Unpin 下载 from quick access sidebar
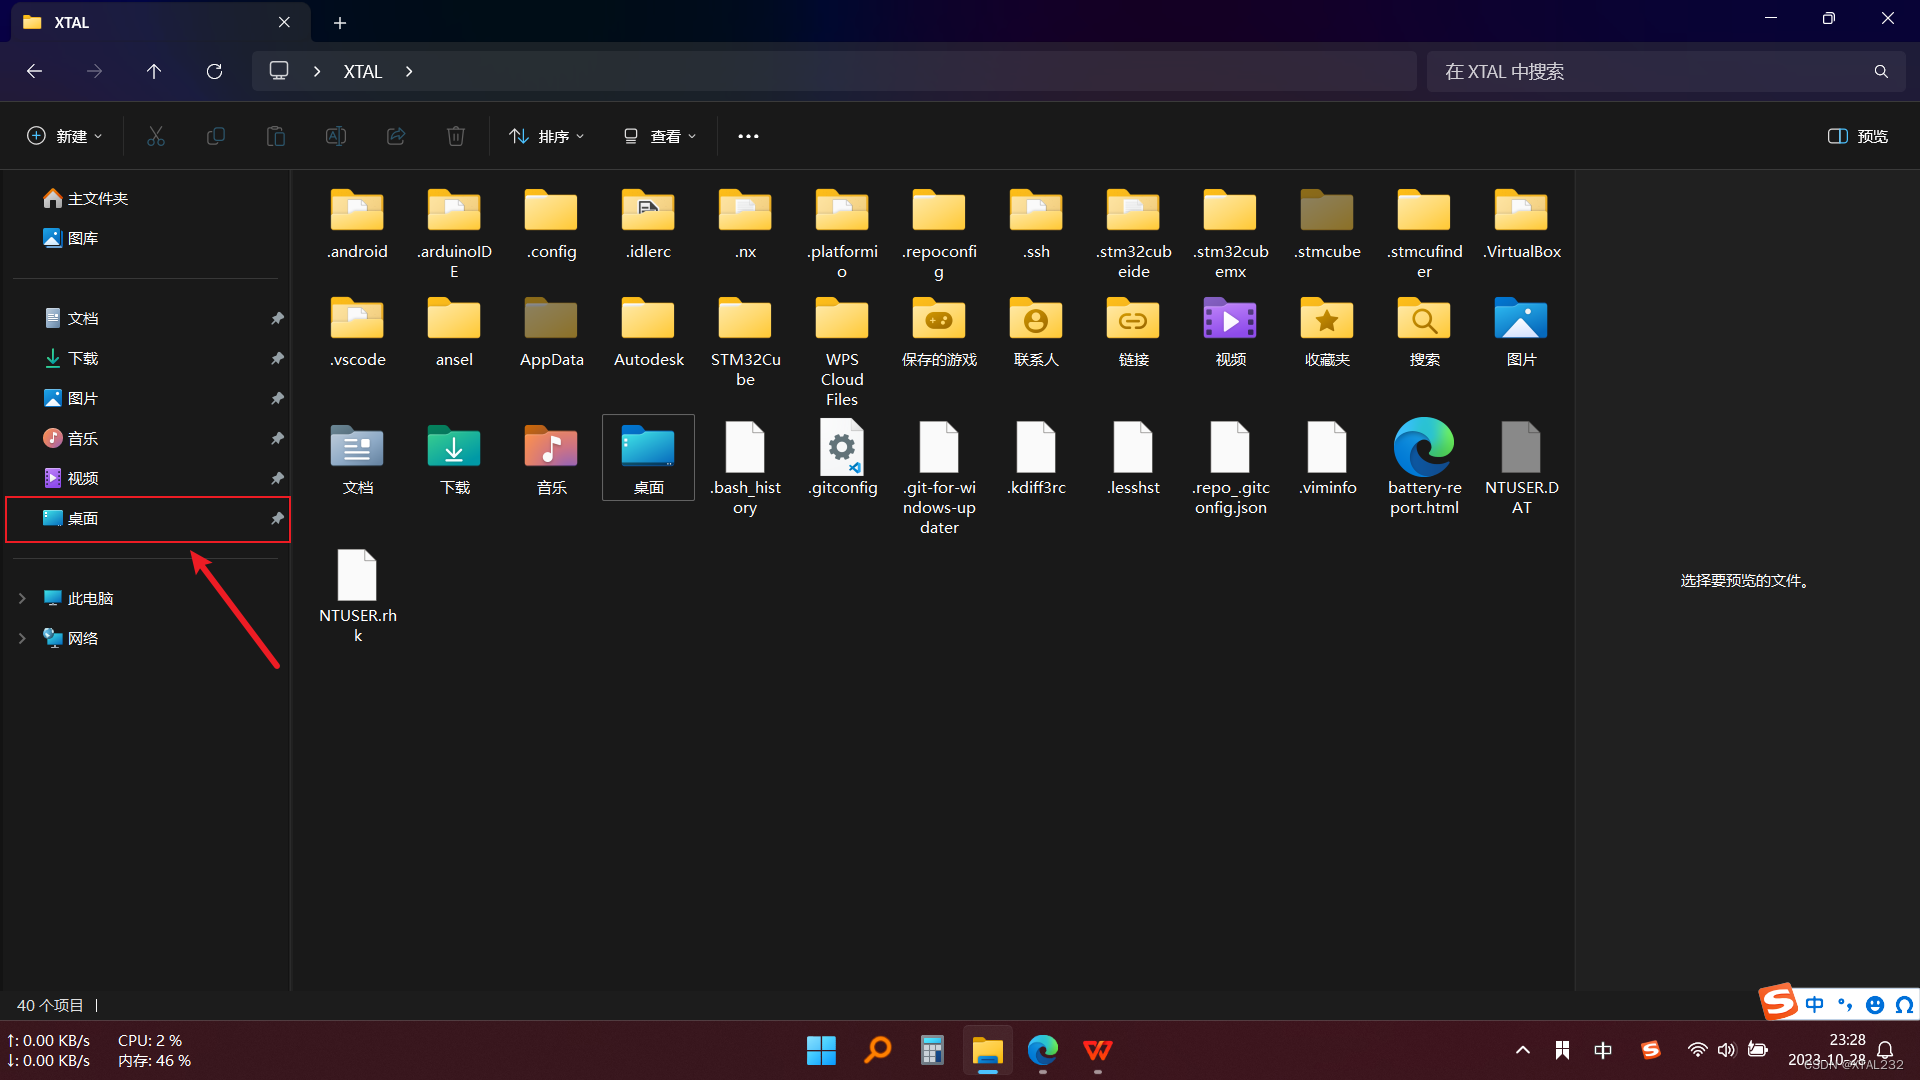The image size is (1920, 1080). [x=277, y=358]
